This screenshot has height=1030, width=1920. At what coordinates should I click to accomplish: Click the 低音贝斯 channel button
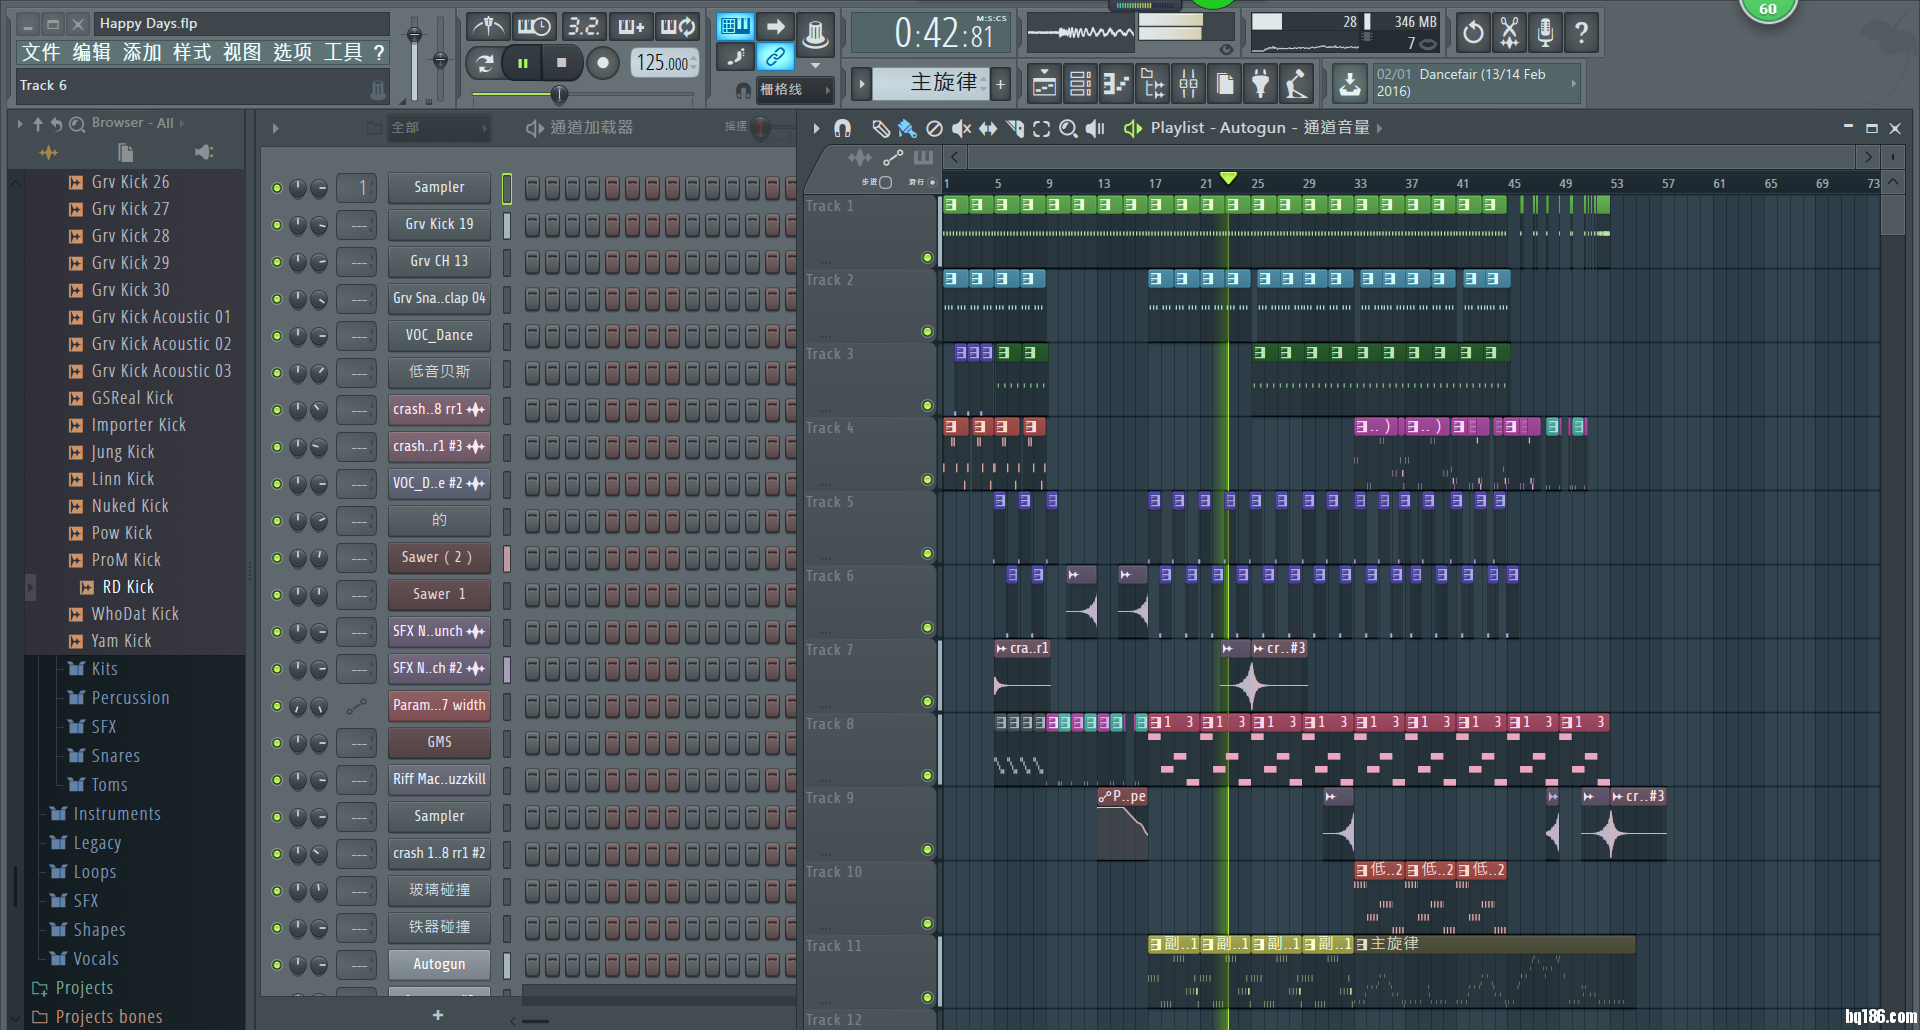[439, 373]
